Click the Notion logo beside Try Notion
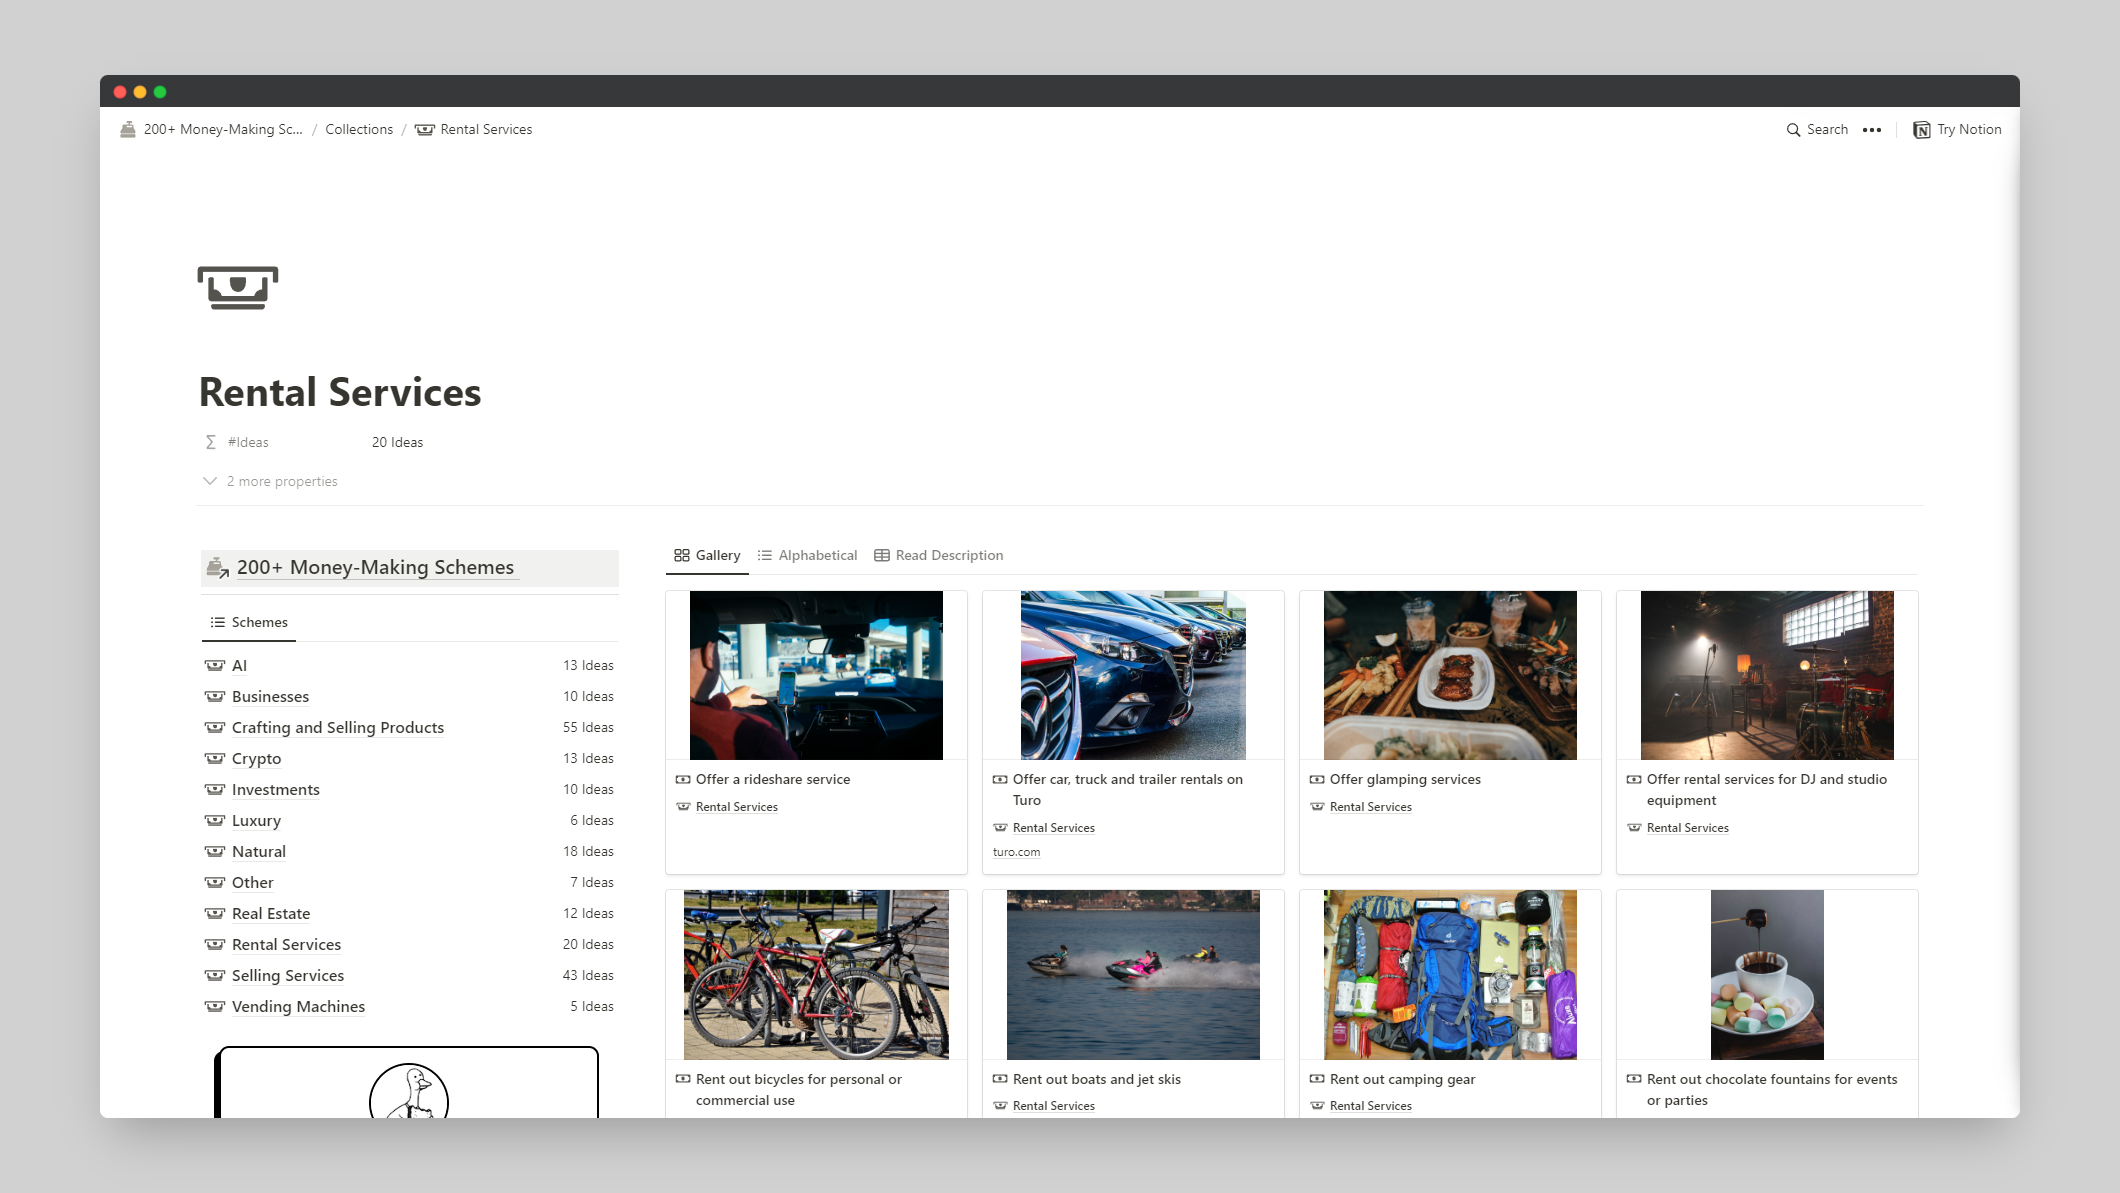The height and width of the screenshot is (1193, 2120). (1921, 130)
